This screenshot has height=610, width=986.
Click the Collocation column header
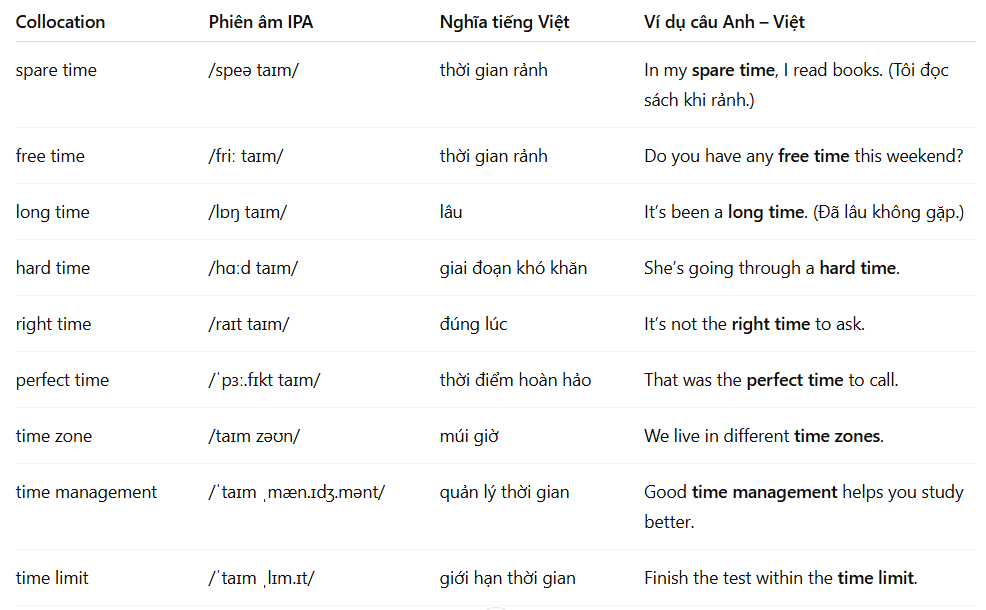pos(60,22)
